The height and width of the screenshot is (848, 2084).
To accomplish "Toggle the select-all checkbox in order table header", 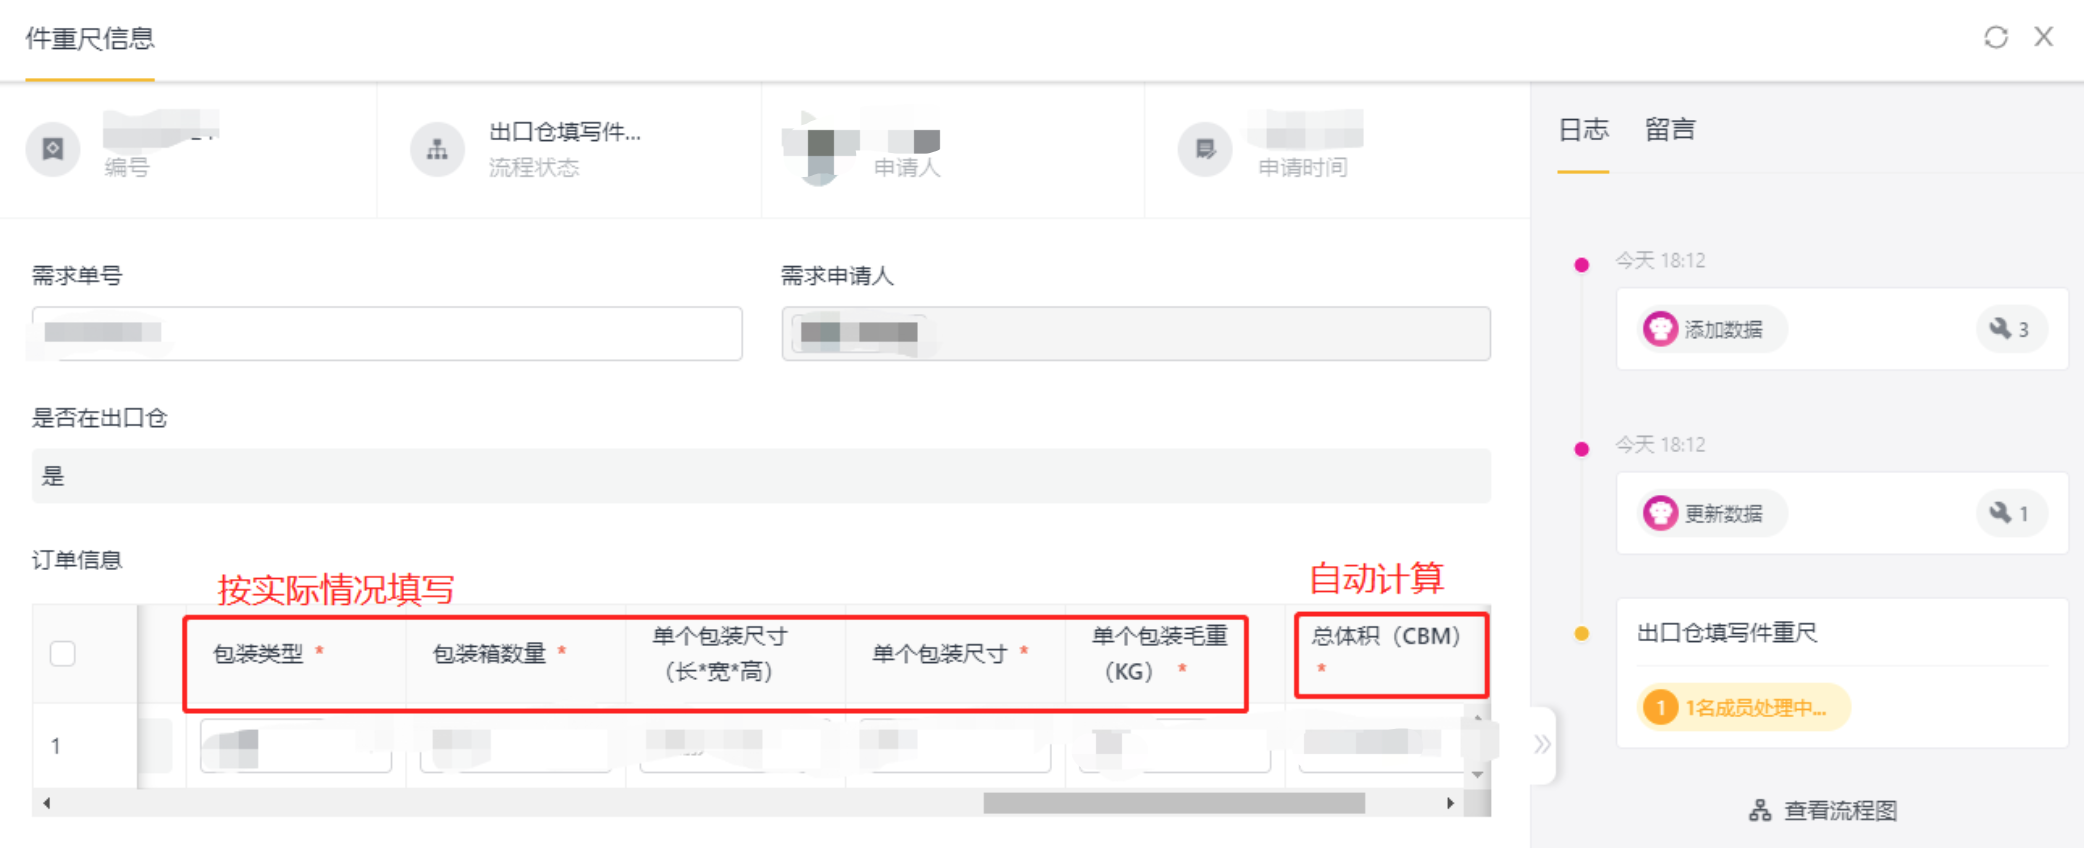I will pyautogui.click(x=63, y=654).
